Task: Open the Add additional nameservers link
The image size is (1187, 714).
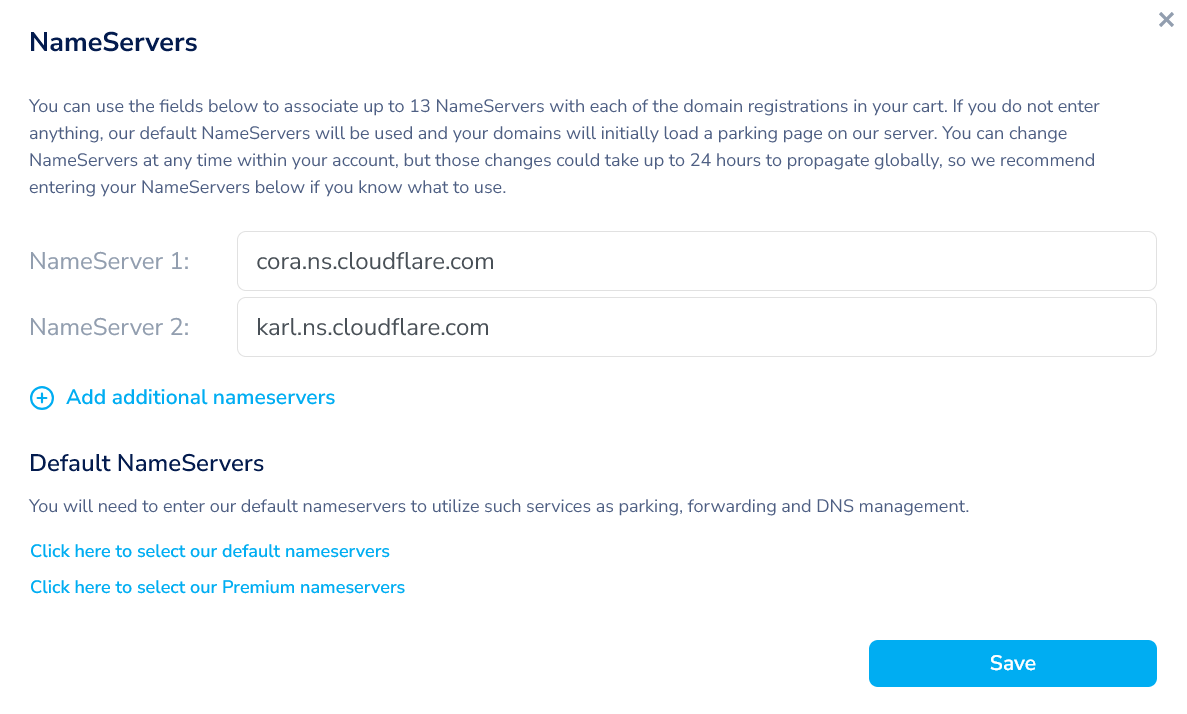Action: pyautogui.click(x=200, y=398)
